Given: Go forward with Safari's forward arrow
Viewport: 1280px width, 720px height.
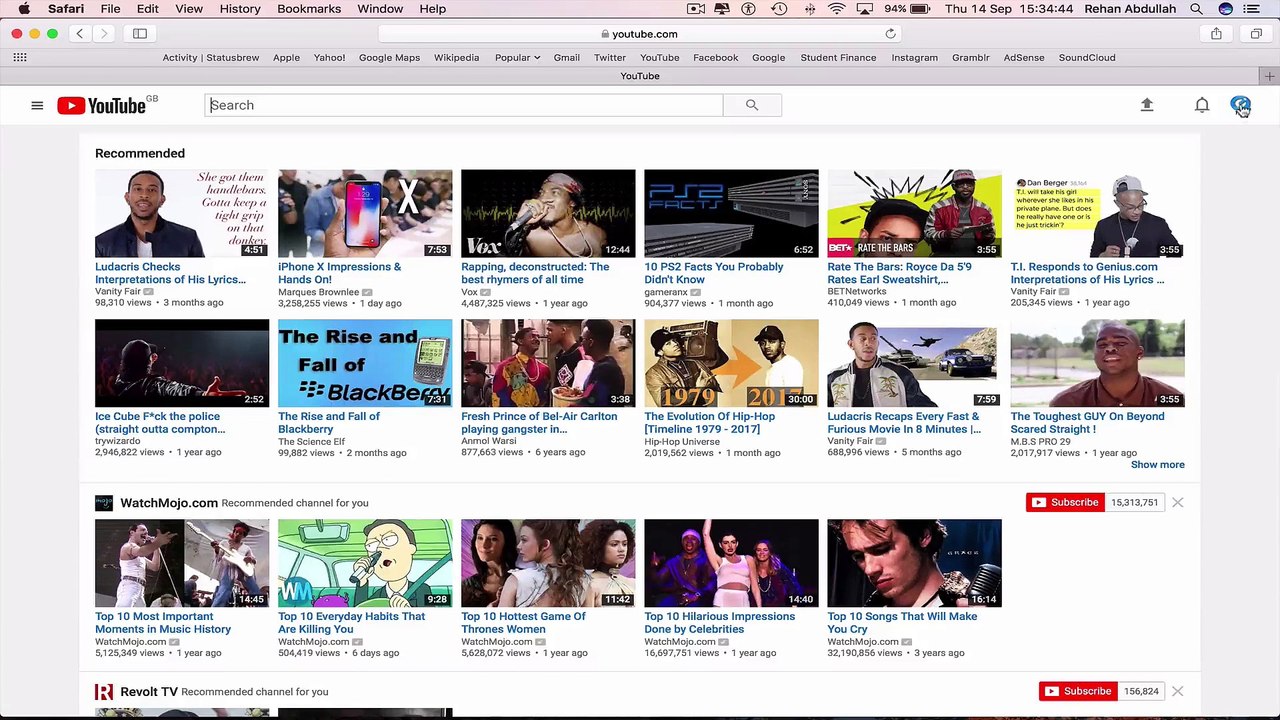Looking at the screenshot, I should pyautogui.click(x=104, y=34).
